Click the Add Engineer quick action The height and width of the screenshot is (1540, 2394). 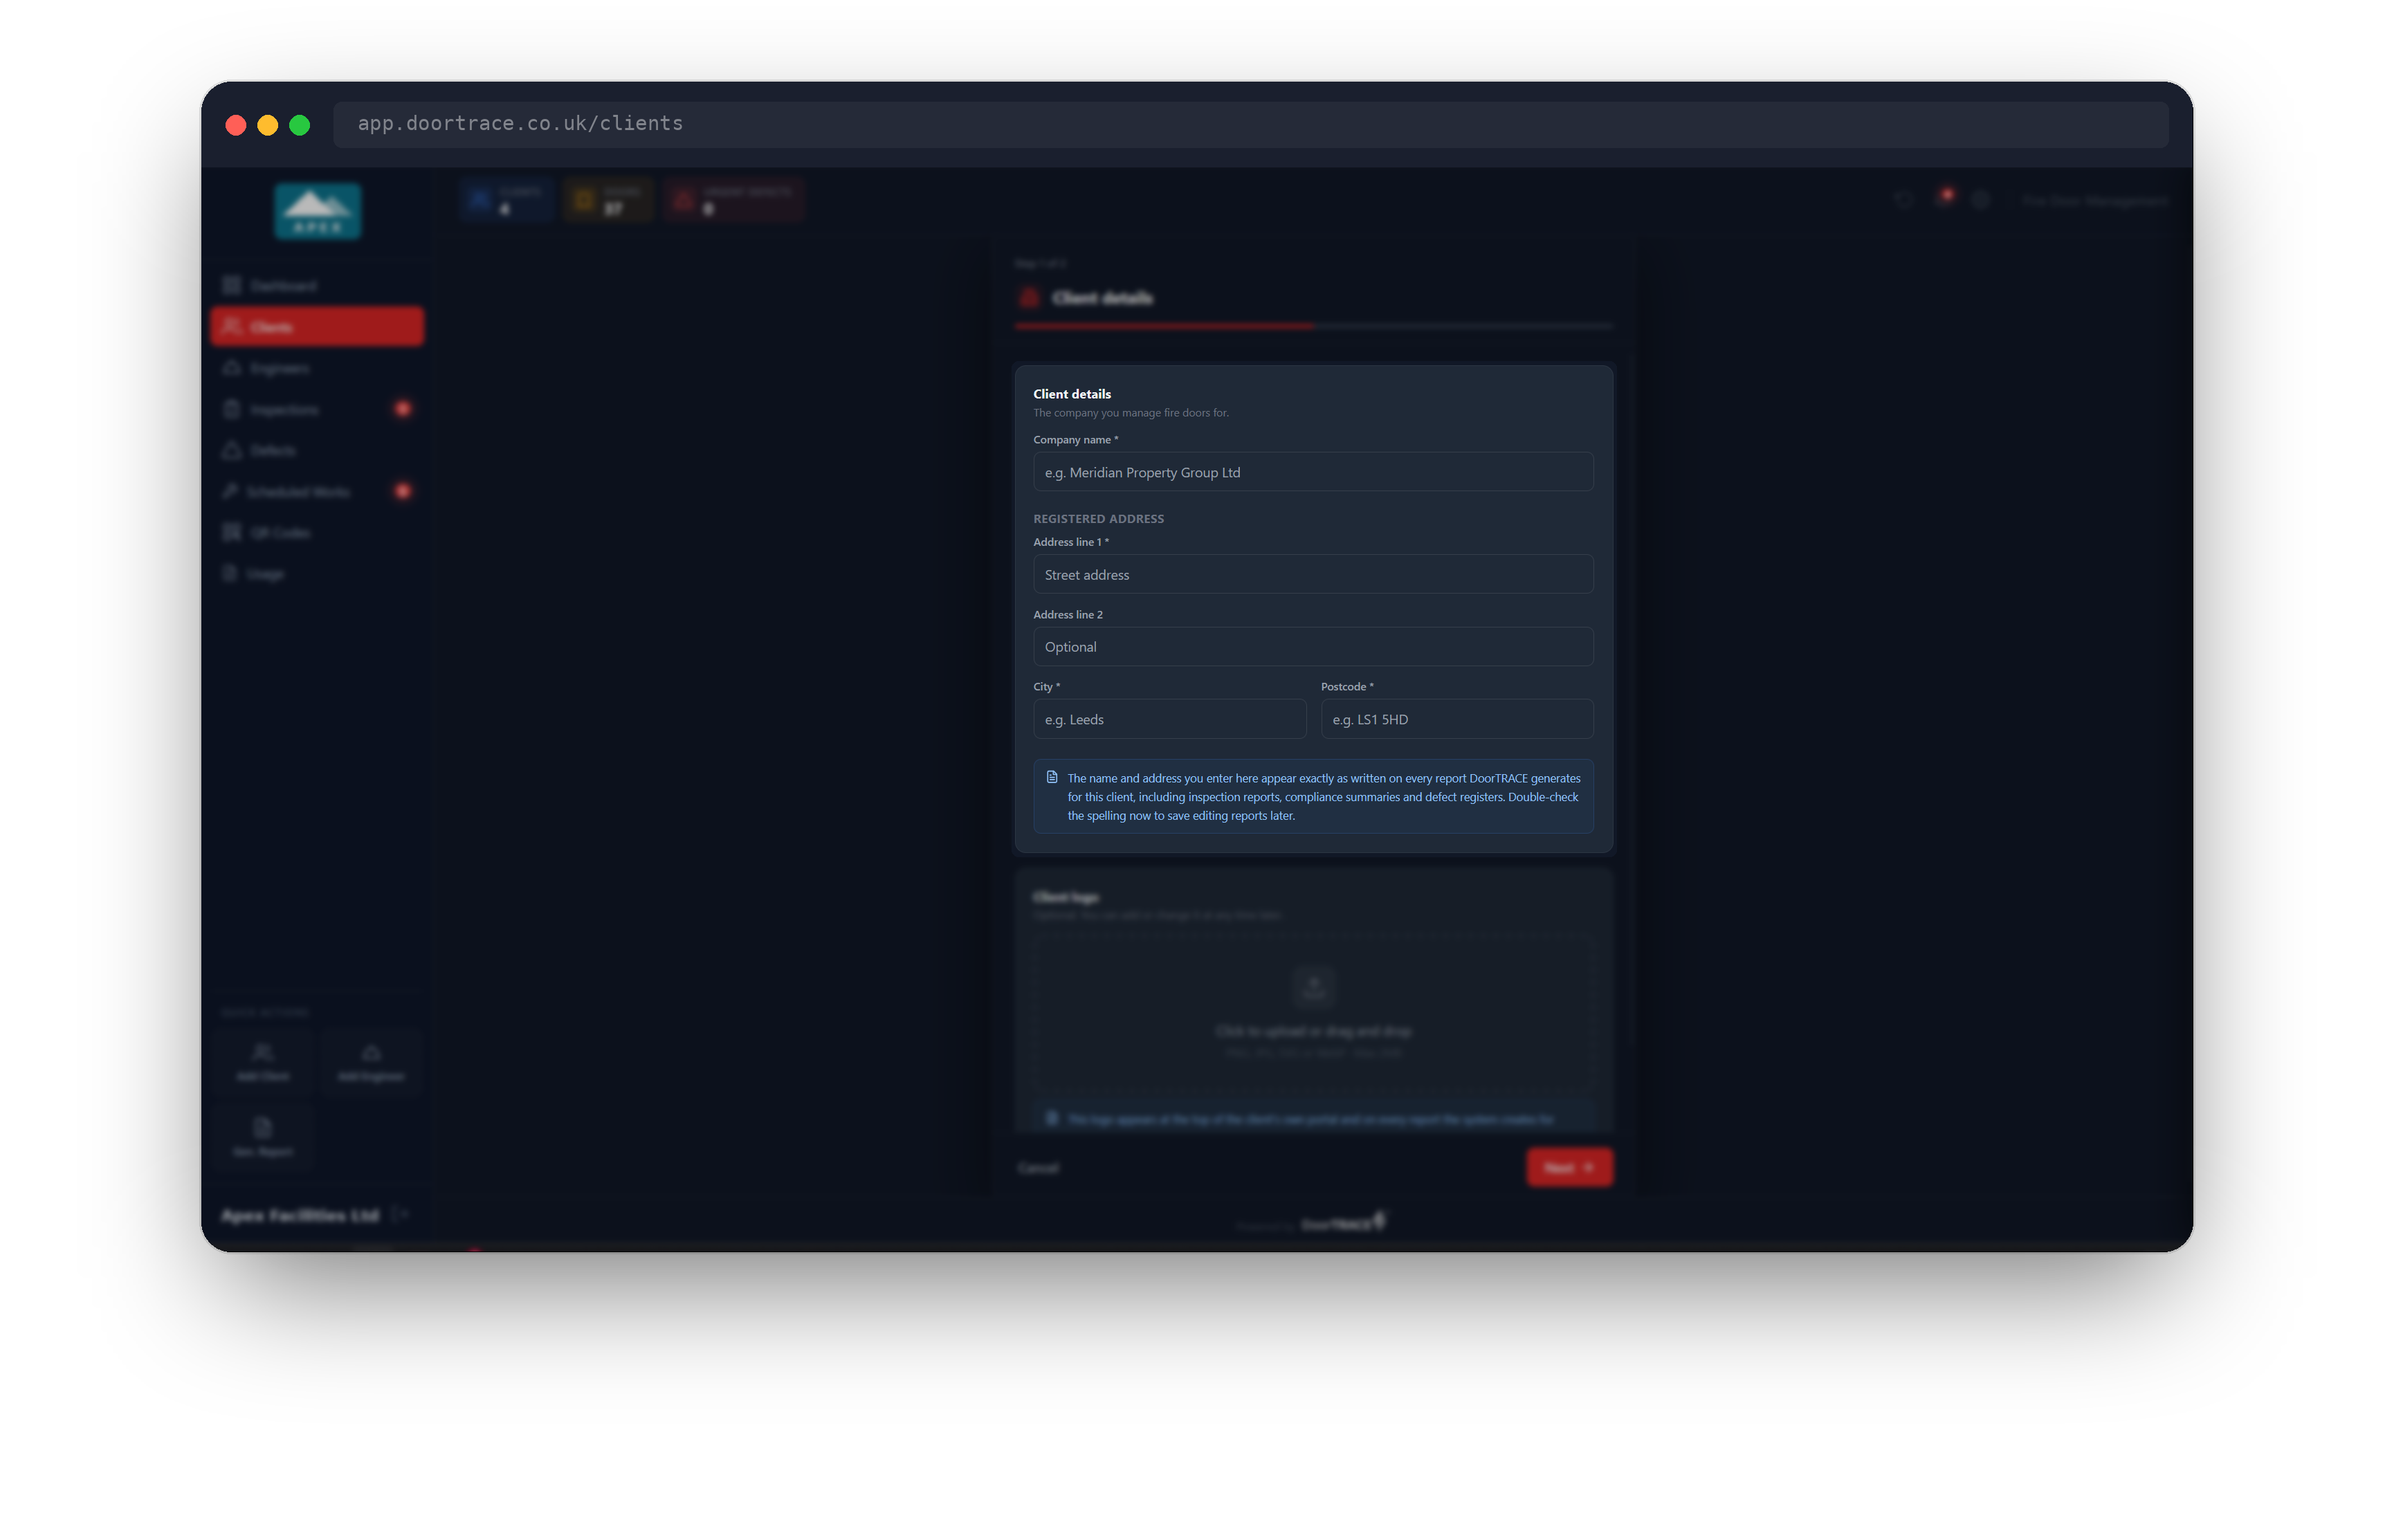(x=371, y=1063)
